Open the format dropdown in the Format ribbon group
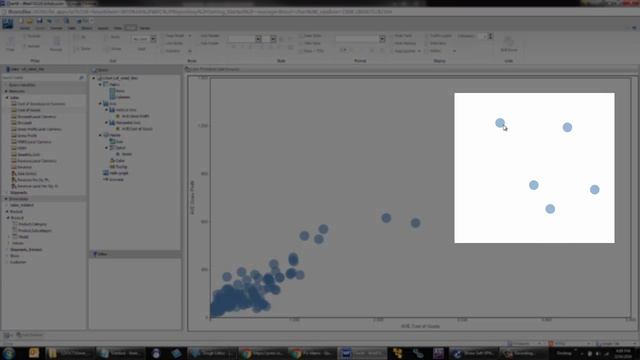 tap(382, 39)
